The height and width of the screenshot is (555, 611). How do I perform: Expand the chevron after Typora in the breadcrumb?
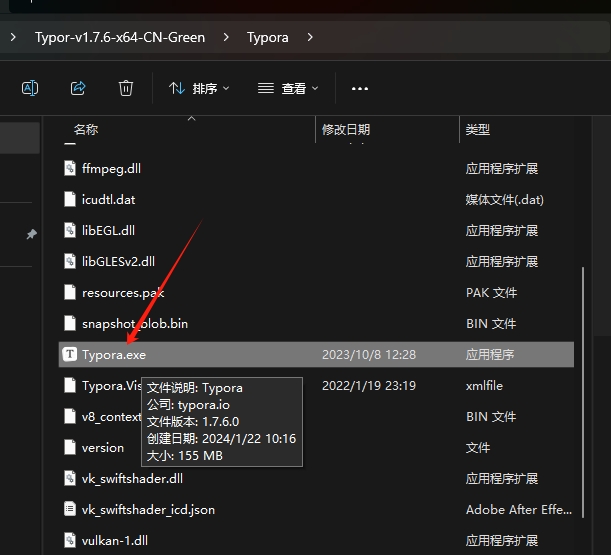[310, 37]
